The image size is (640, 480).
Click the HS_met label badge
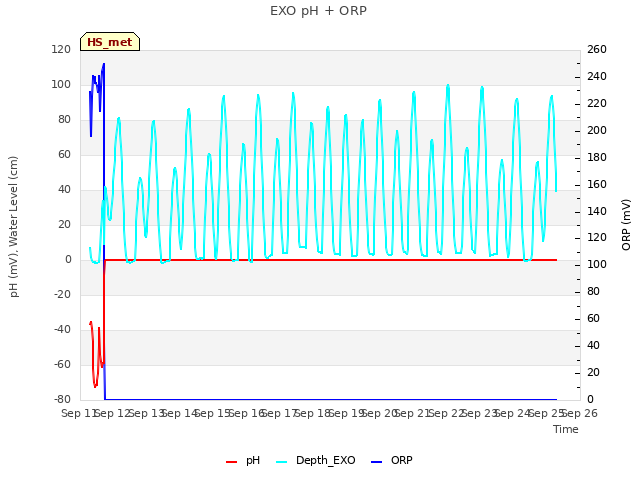(x=110, y=42)
